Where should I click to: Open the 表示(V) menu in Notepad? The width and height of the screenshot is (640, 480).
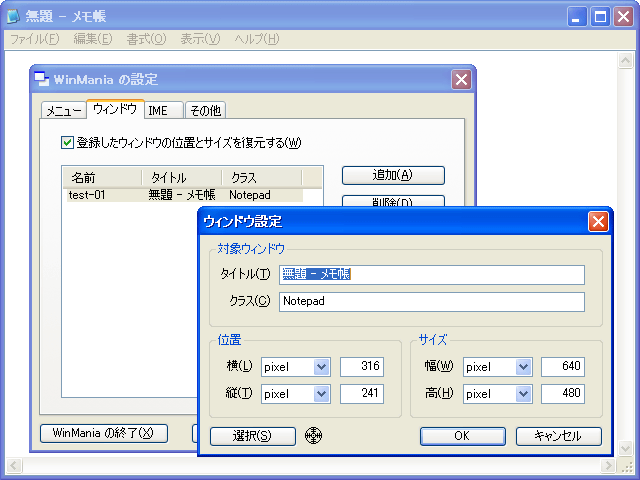pos(200,39)
